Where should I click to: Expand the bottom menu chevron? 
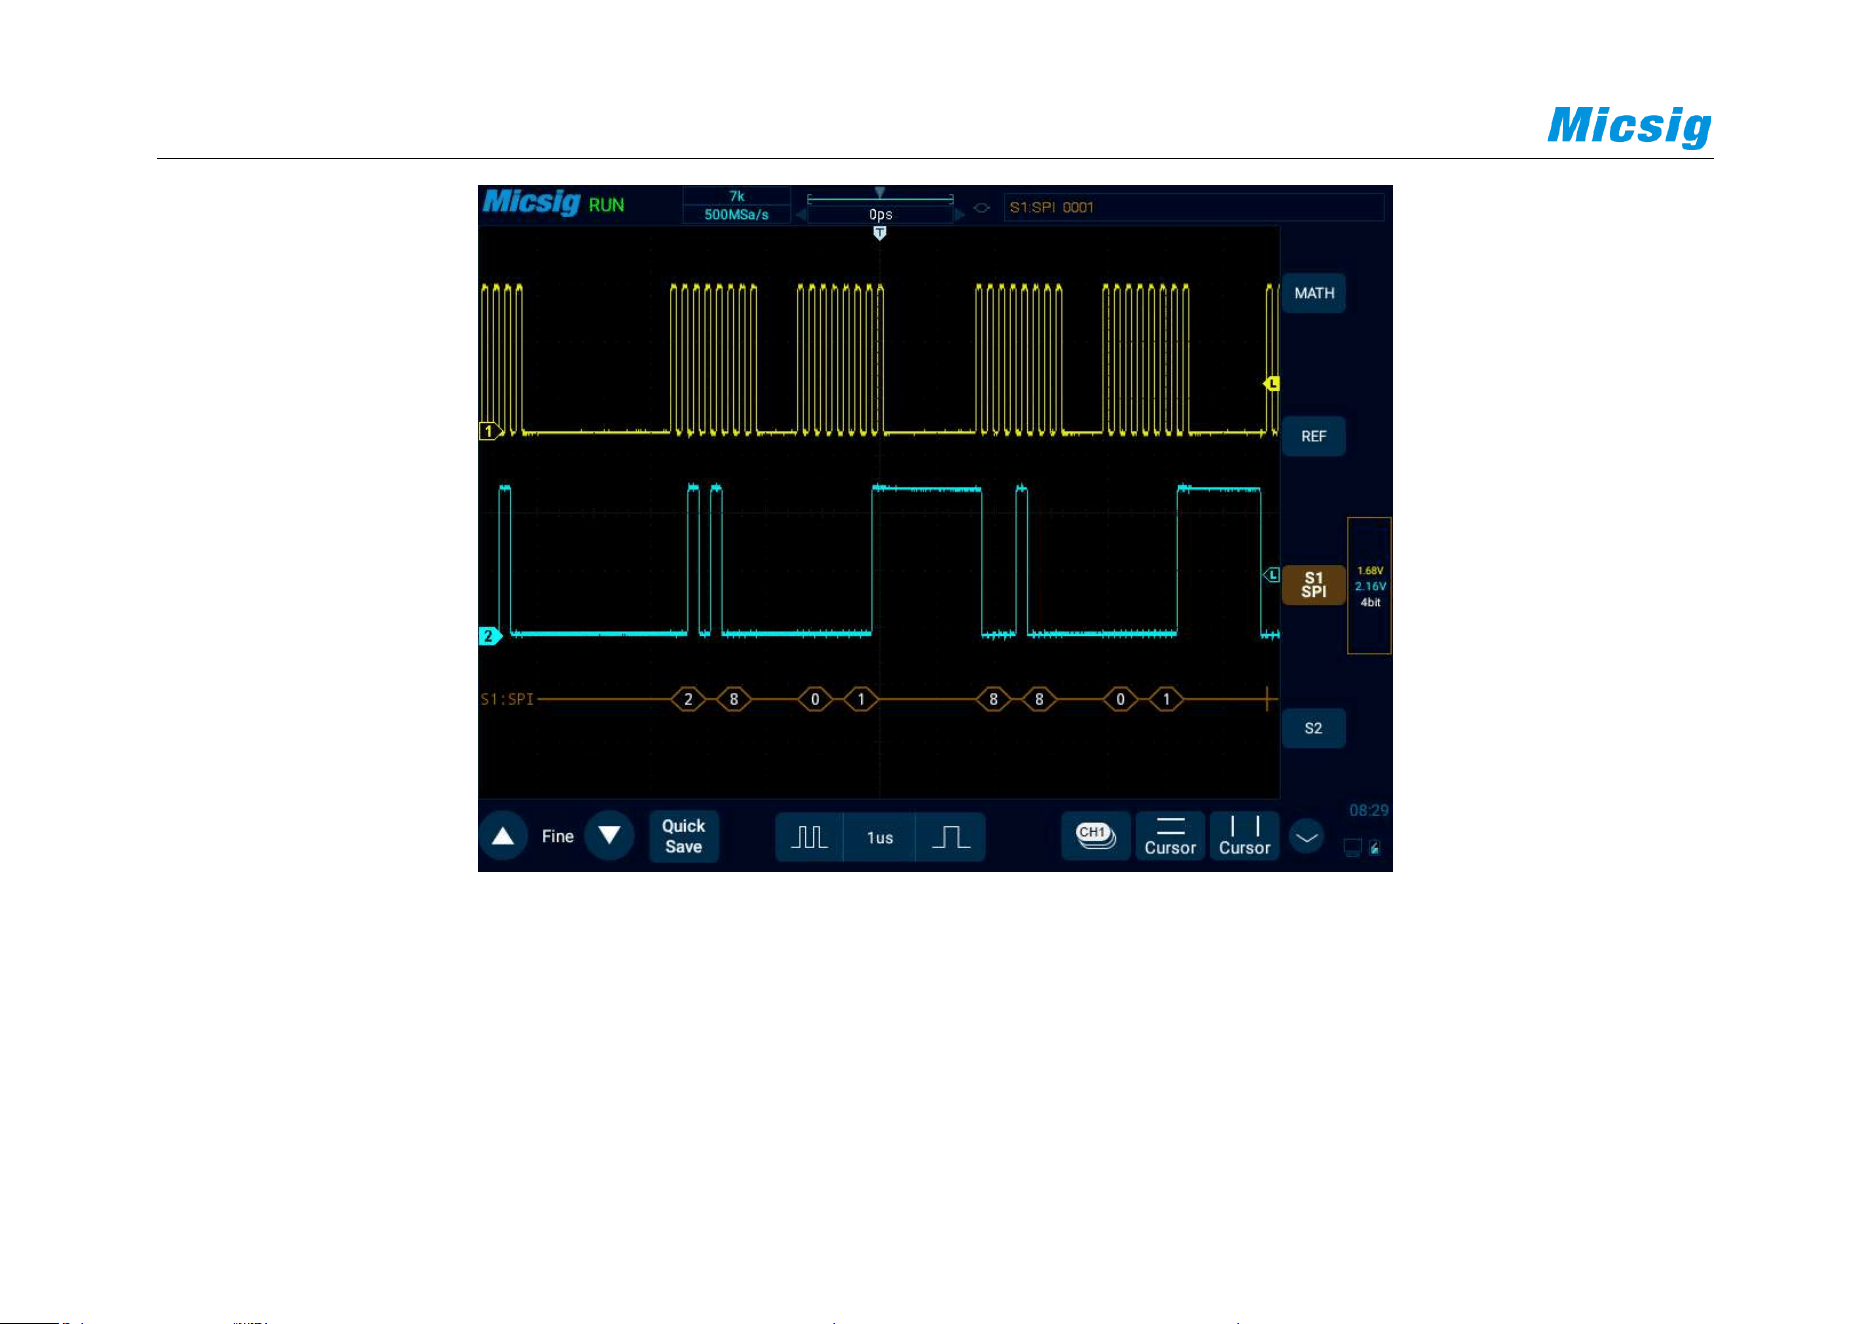[x=1307, y=837]
